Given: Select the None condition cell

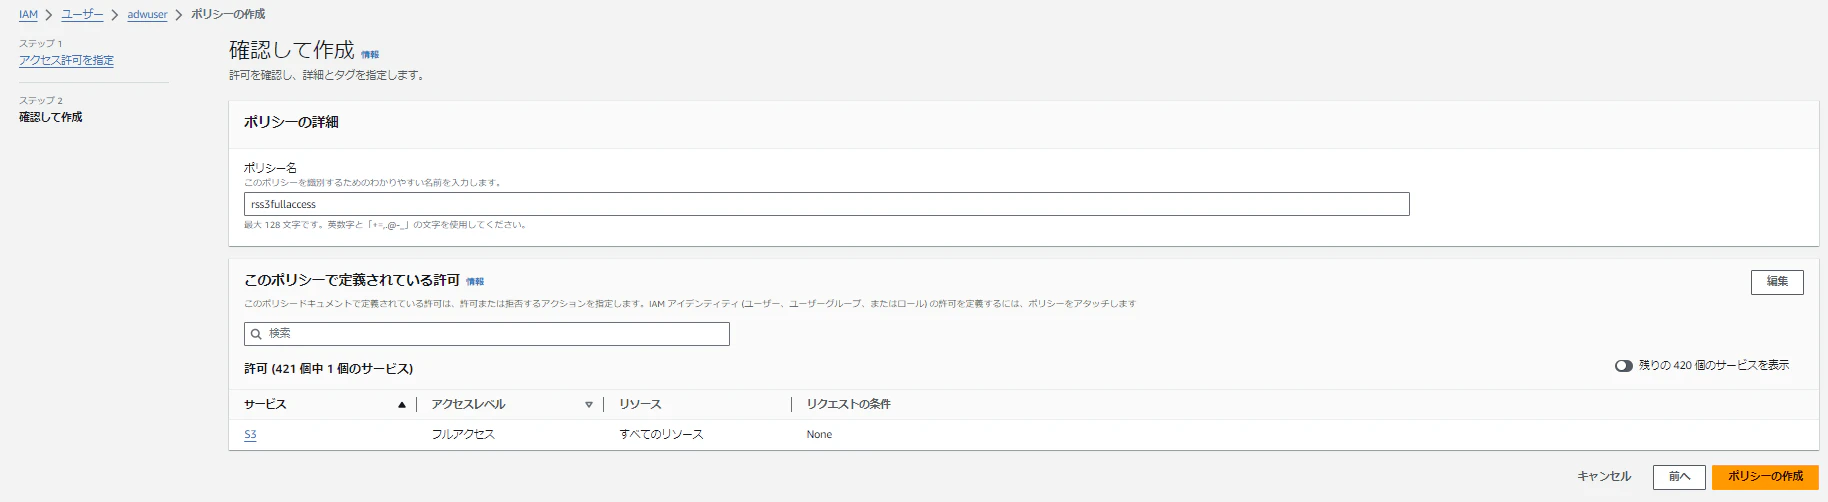Looking at the screenshot, I should point(819,434).
